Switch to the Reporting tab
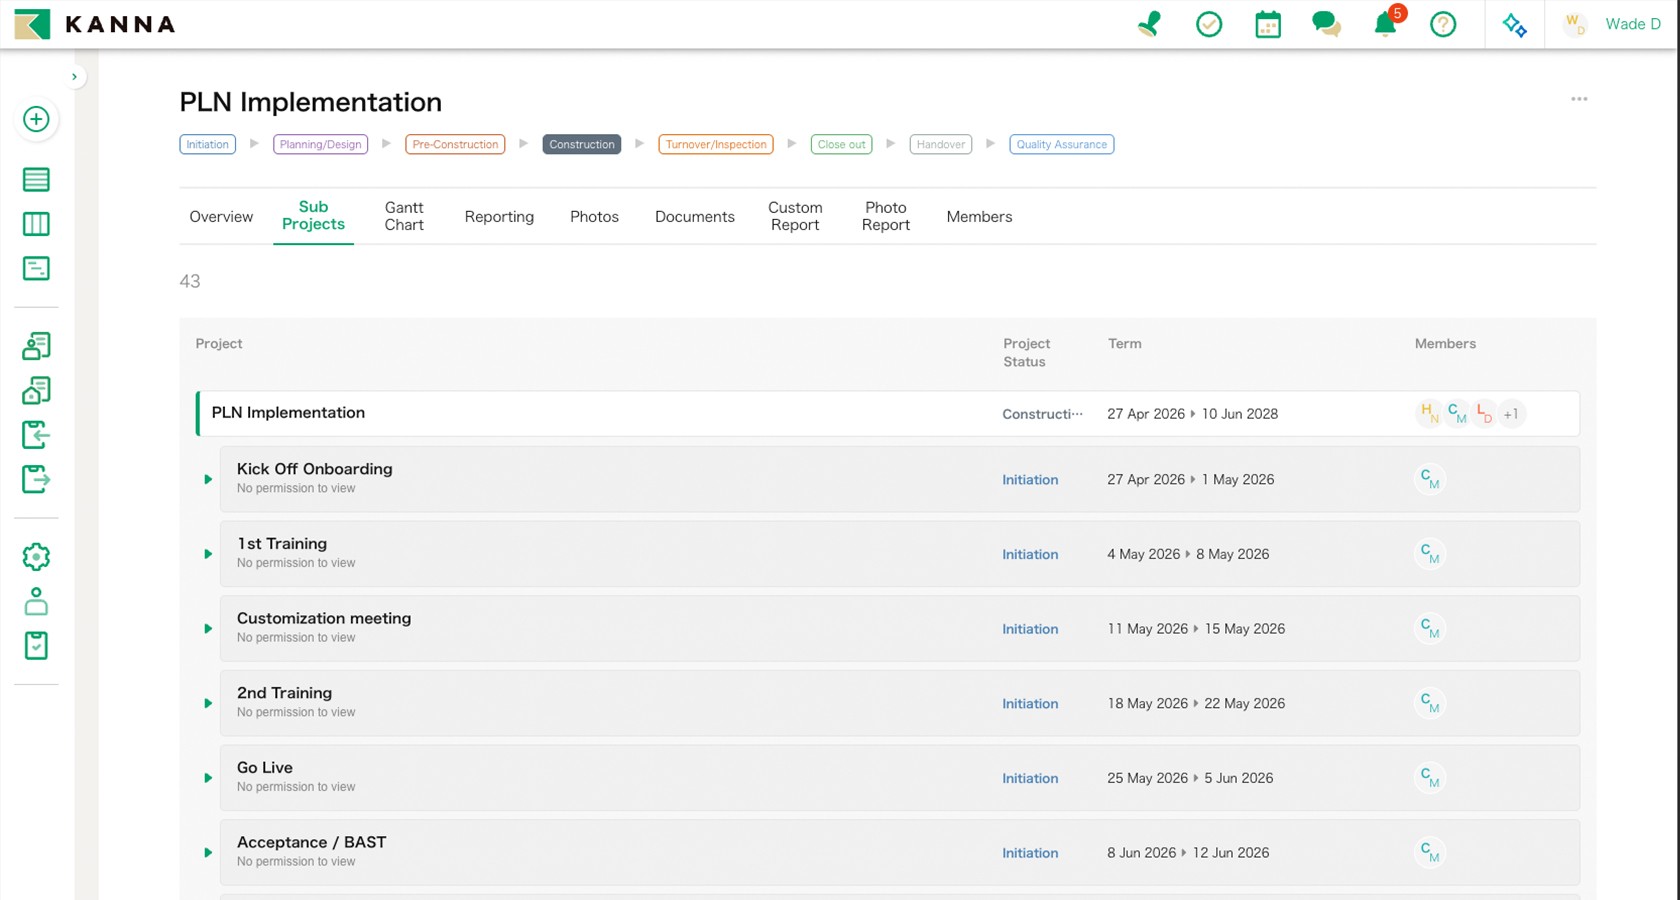1680x900 pixels. pyautogui.click(x=499, y=216)
